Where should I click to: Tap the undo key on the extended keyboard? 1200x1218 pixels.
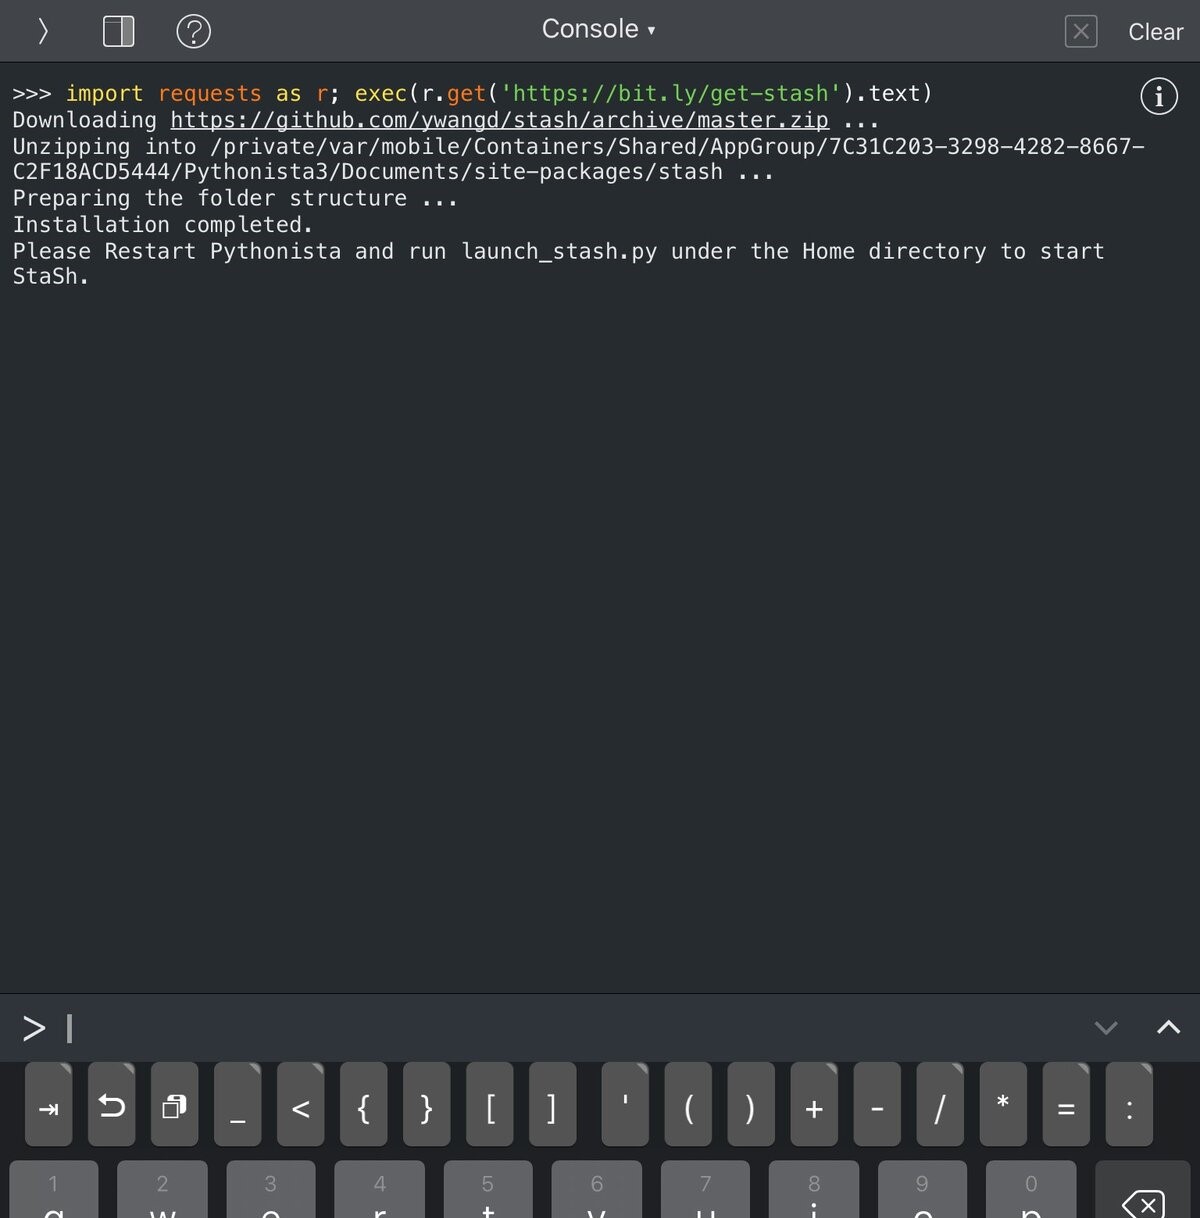[111, 1107]
